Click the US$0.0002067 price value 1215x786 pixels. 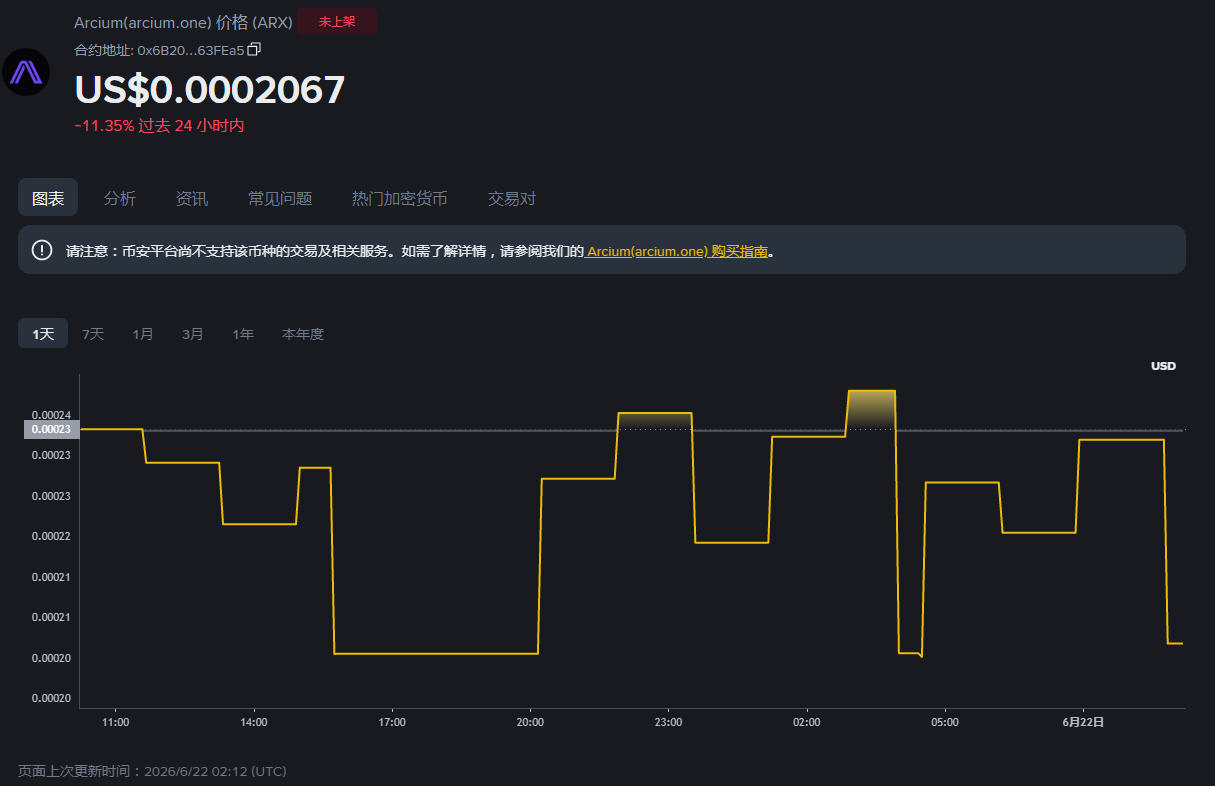(x=210, y=90)
